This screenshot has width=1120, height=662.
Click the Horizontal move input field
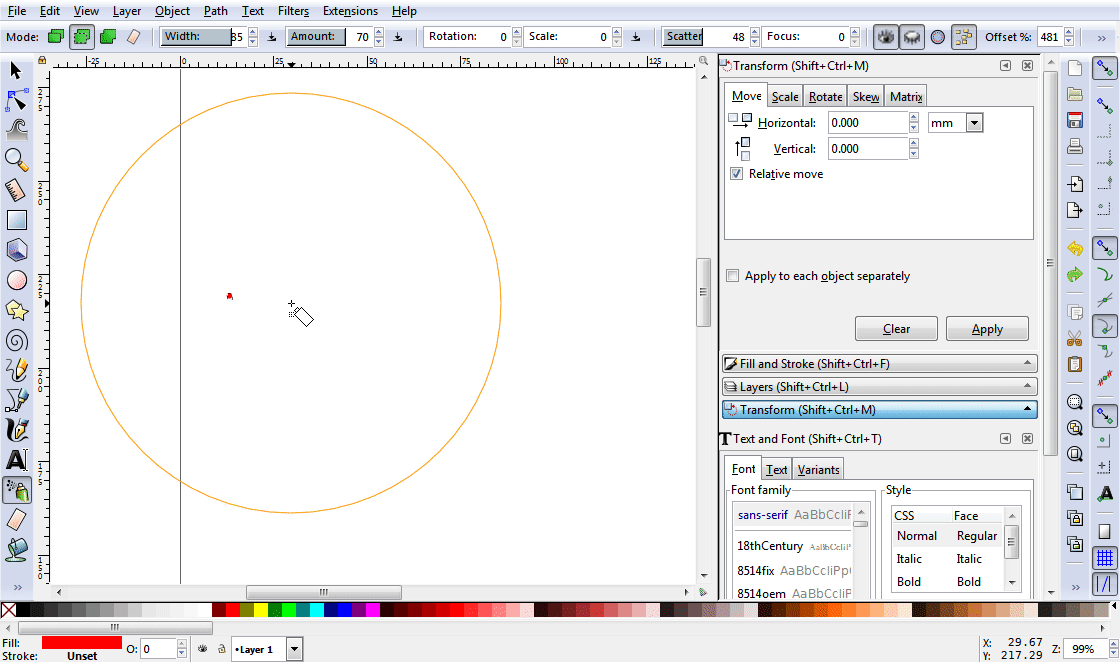[866, 122]
